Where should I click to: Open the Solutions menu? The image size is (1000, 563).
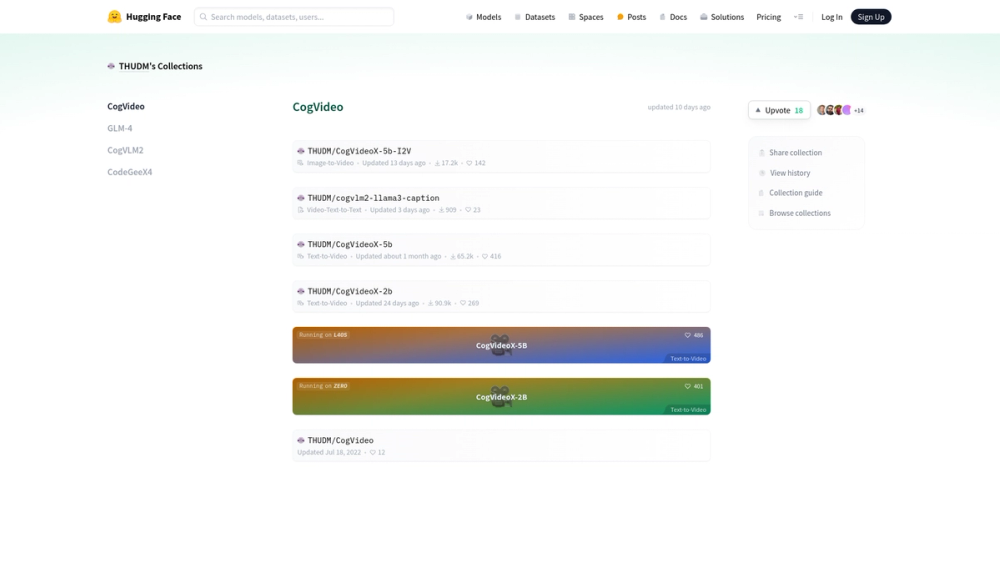point(722,17)
